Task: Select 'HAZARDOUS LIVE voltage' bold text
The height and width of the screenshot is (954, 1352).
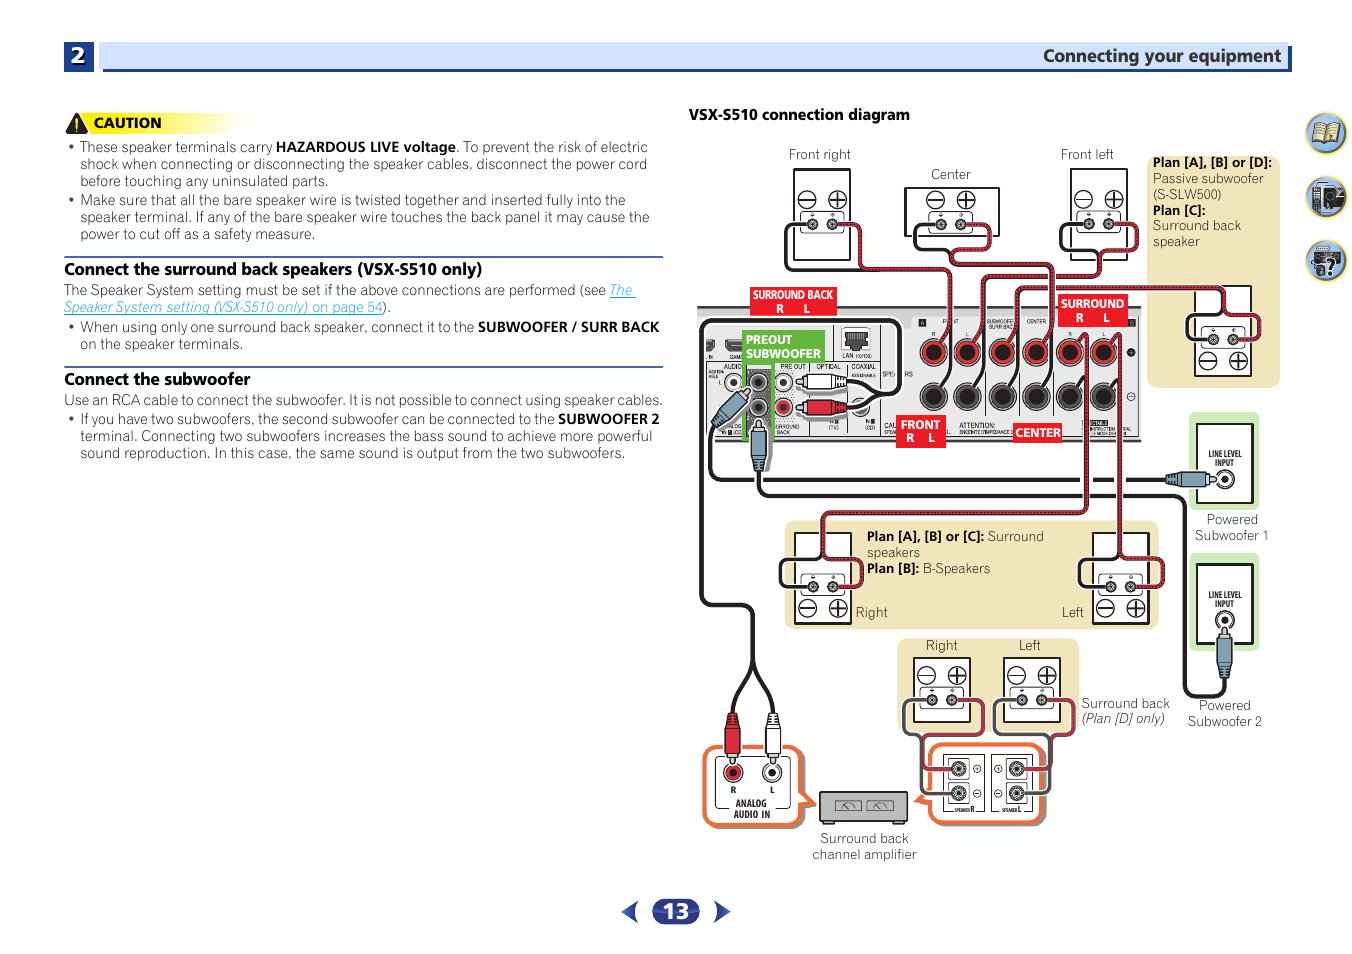Action: [x=366, y=147]
